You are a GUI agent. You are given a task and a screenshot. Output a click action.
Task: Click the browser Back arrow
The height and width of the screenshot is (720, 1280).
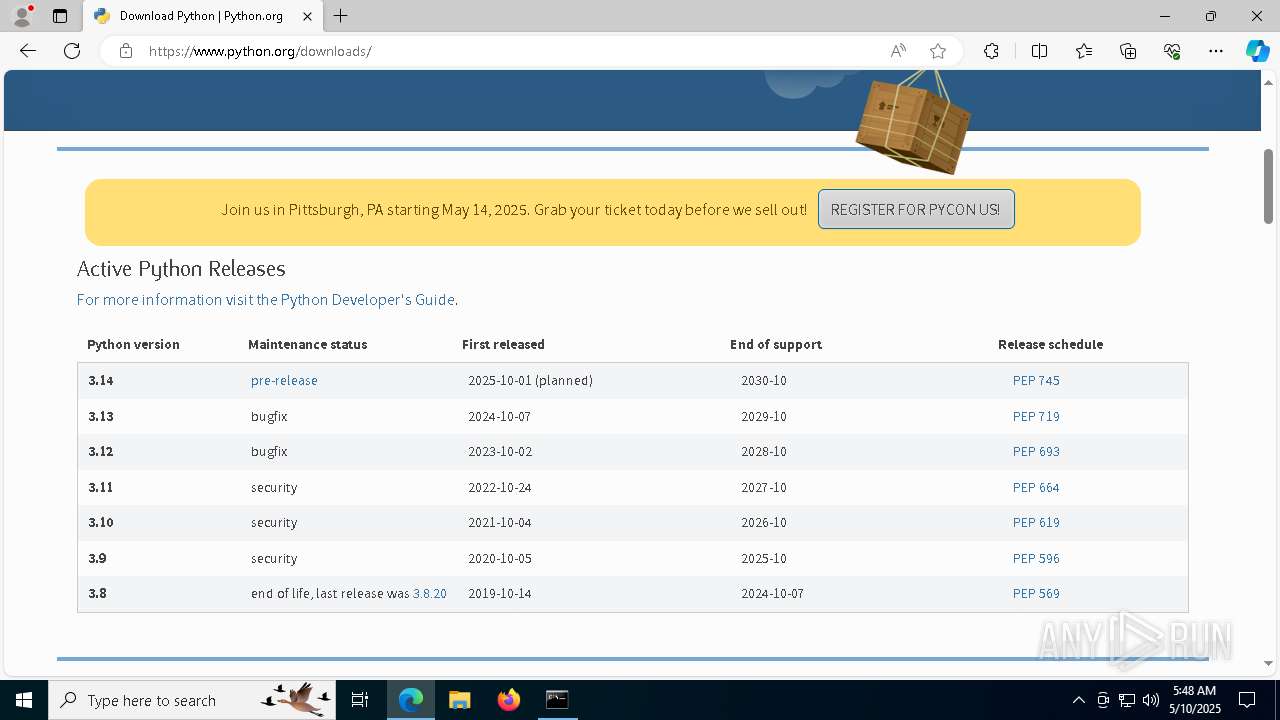28,51
